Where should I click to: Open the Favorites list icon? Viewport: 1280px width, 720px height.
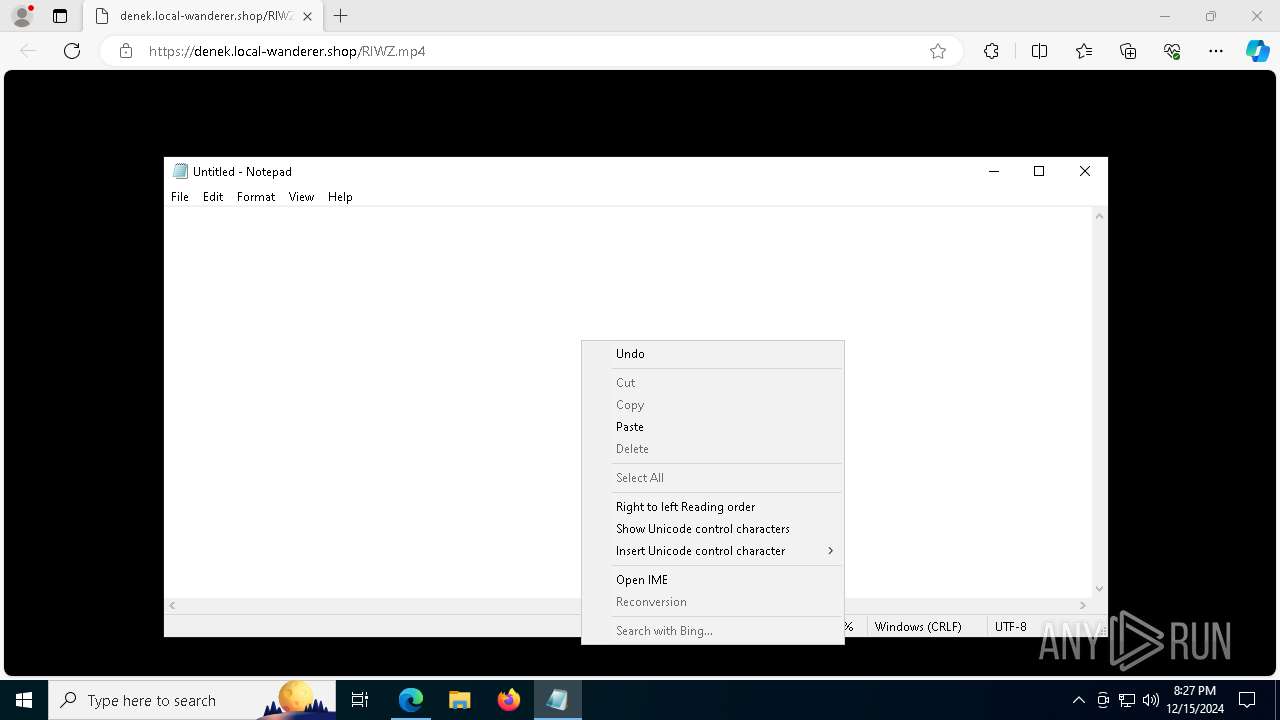coord(1084,51)
